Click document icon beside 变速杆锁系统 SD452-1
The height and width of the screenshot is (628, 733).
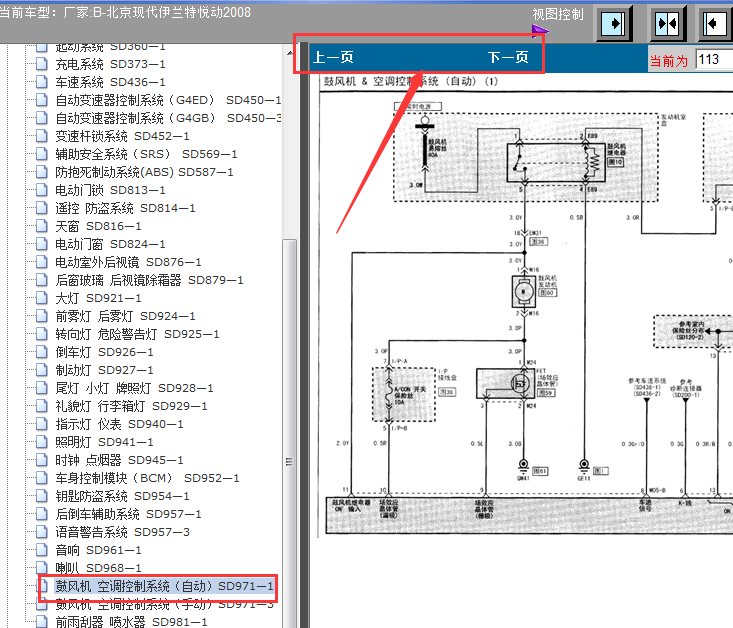[x=42, y=136]
